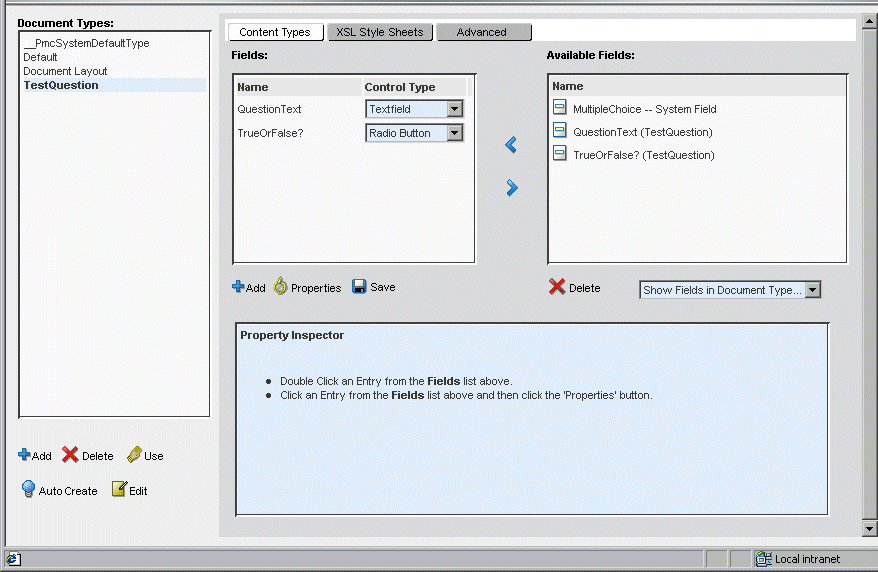Select QuestionText (TestQuestion) in Available Fields
This screenshot has height=572, width=878.
[643, 132]
